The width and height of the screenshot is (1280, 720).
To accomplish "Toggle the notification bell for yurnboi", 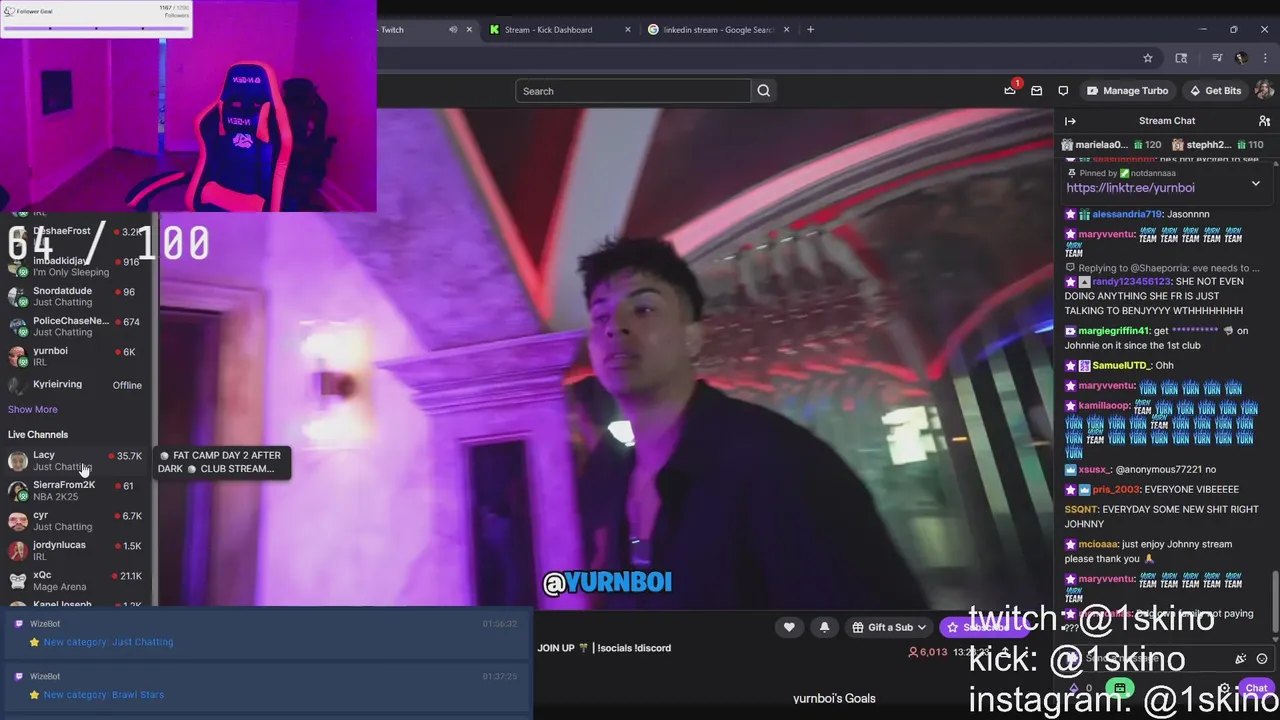I will (x=824, y=627).
